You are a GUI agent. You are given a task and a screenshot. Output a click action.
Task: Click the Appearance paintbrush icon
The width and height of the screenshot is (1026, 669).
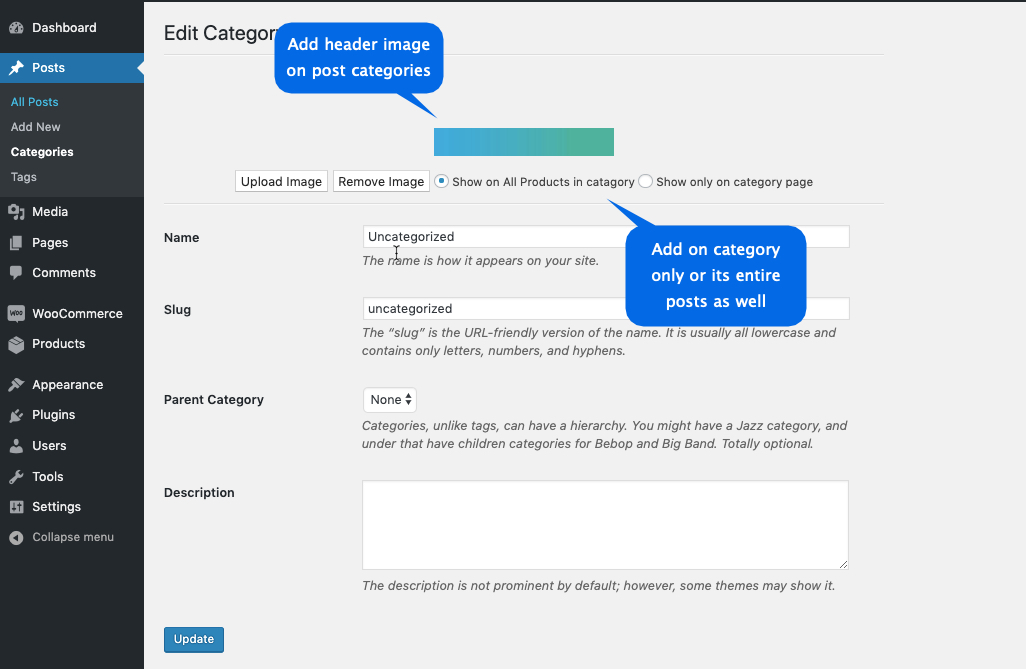16,385
